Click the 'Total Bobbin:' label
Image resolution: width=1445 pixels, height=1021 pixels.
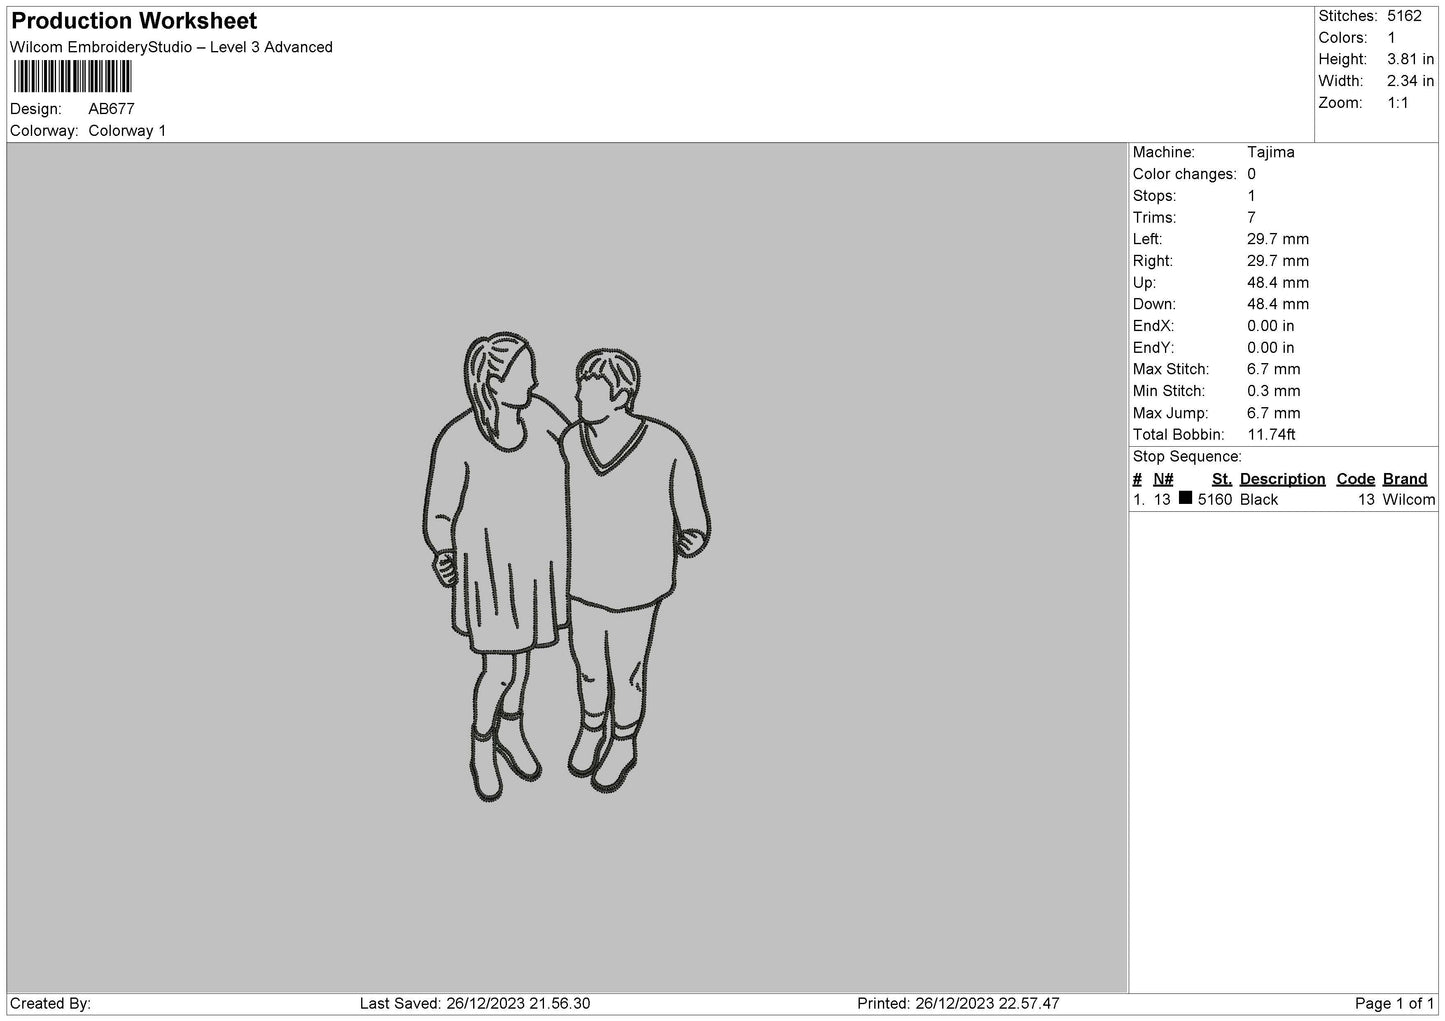[1178, 435]
